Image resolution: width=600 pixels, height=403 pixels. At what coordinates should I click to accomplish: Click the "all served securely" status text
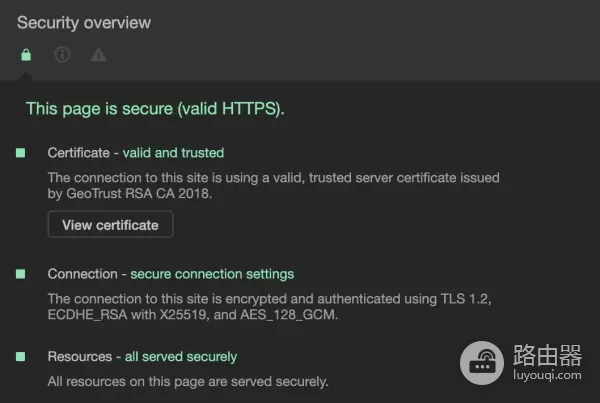[184, 356]
